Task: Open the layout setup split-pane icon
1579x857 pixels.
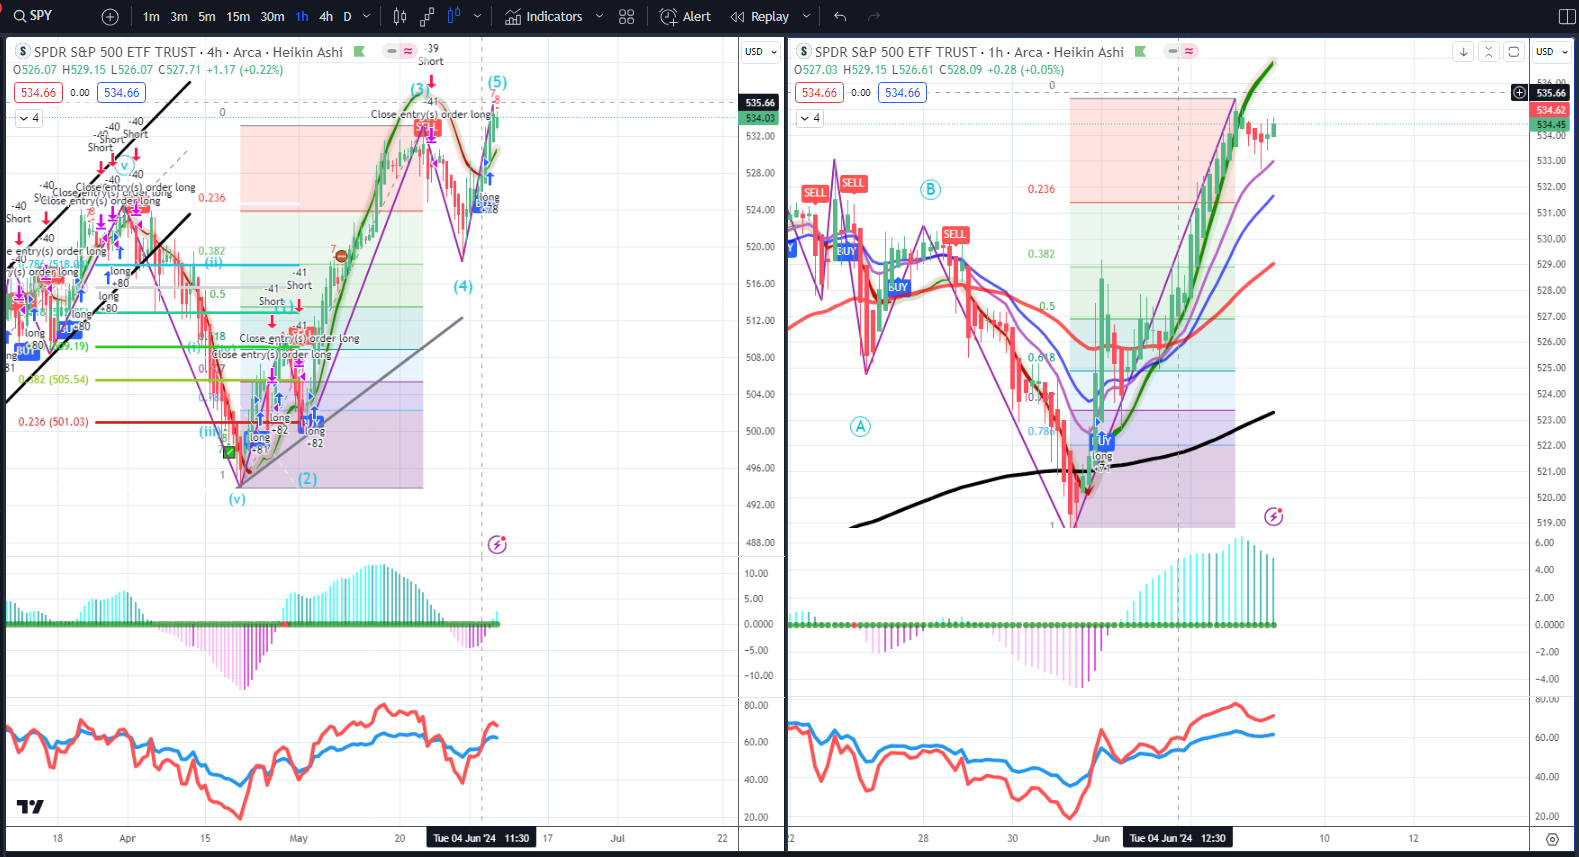Action: [x=1566, y=17]
